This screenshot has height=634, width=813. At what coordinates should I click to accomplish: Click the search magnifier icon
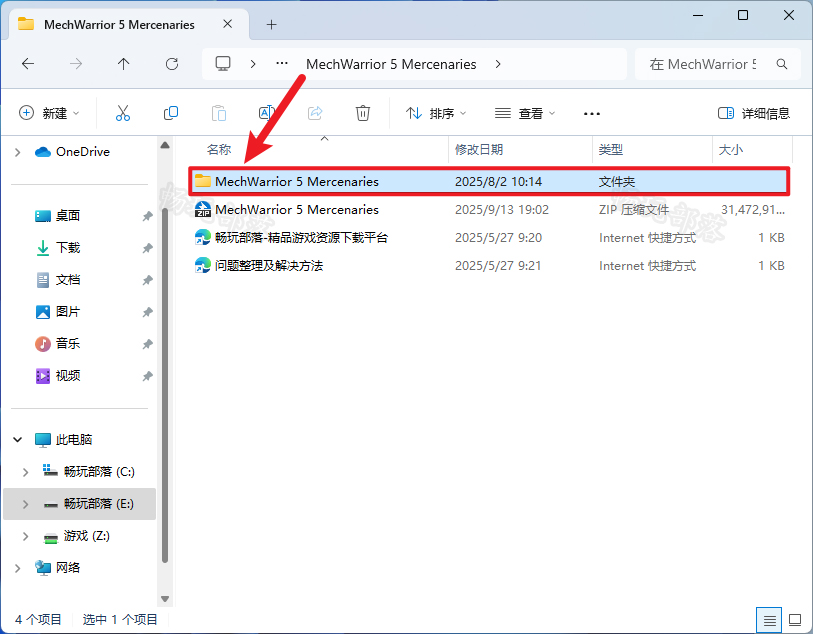point(782,64)
